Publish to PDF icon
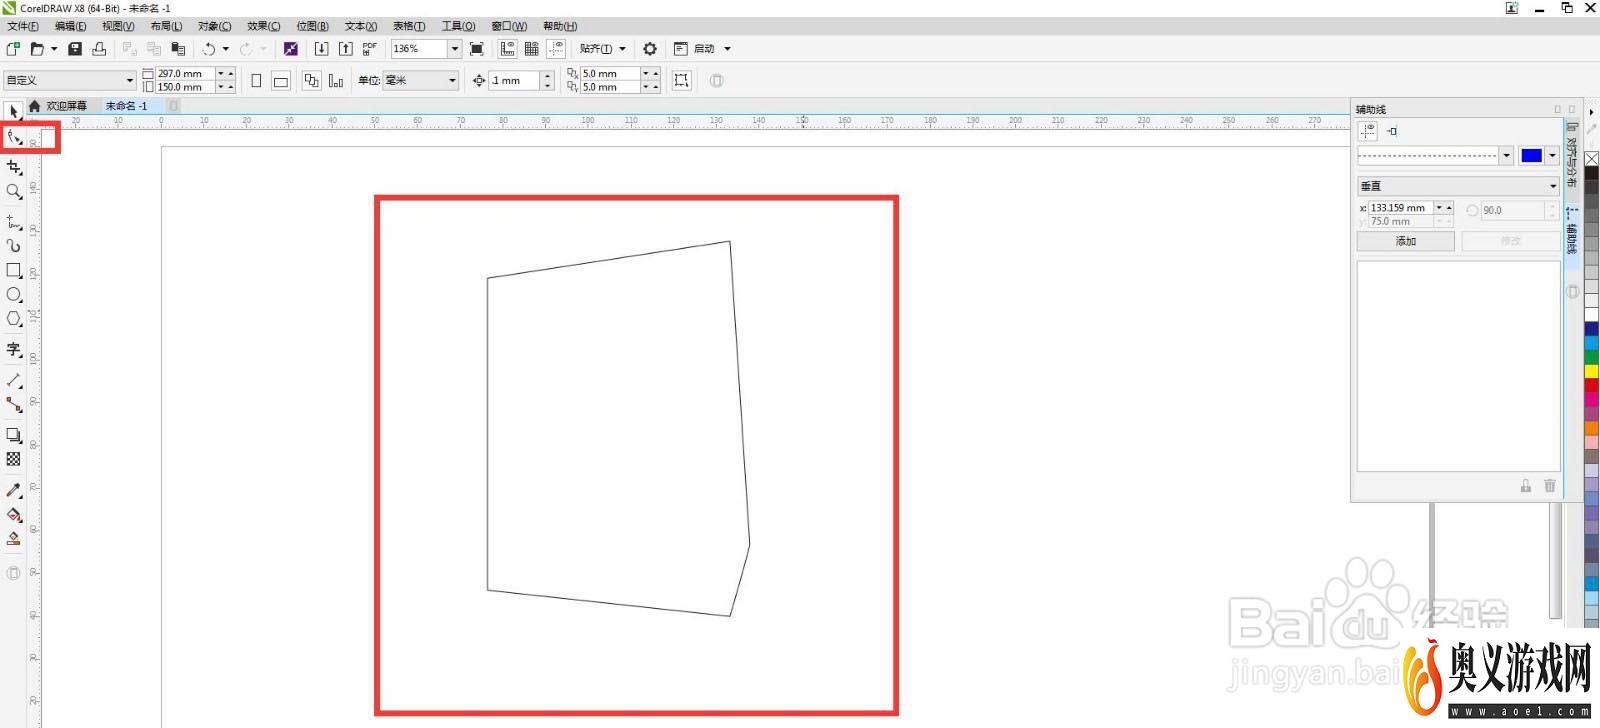1600x728 pixels. [370, 48]
